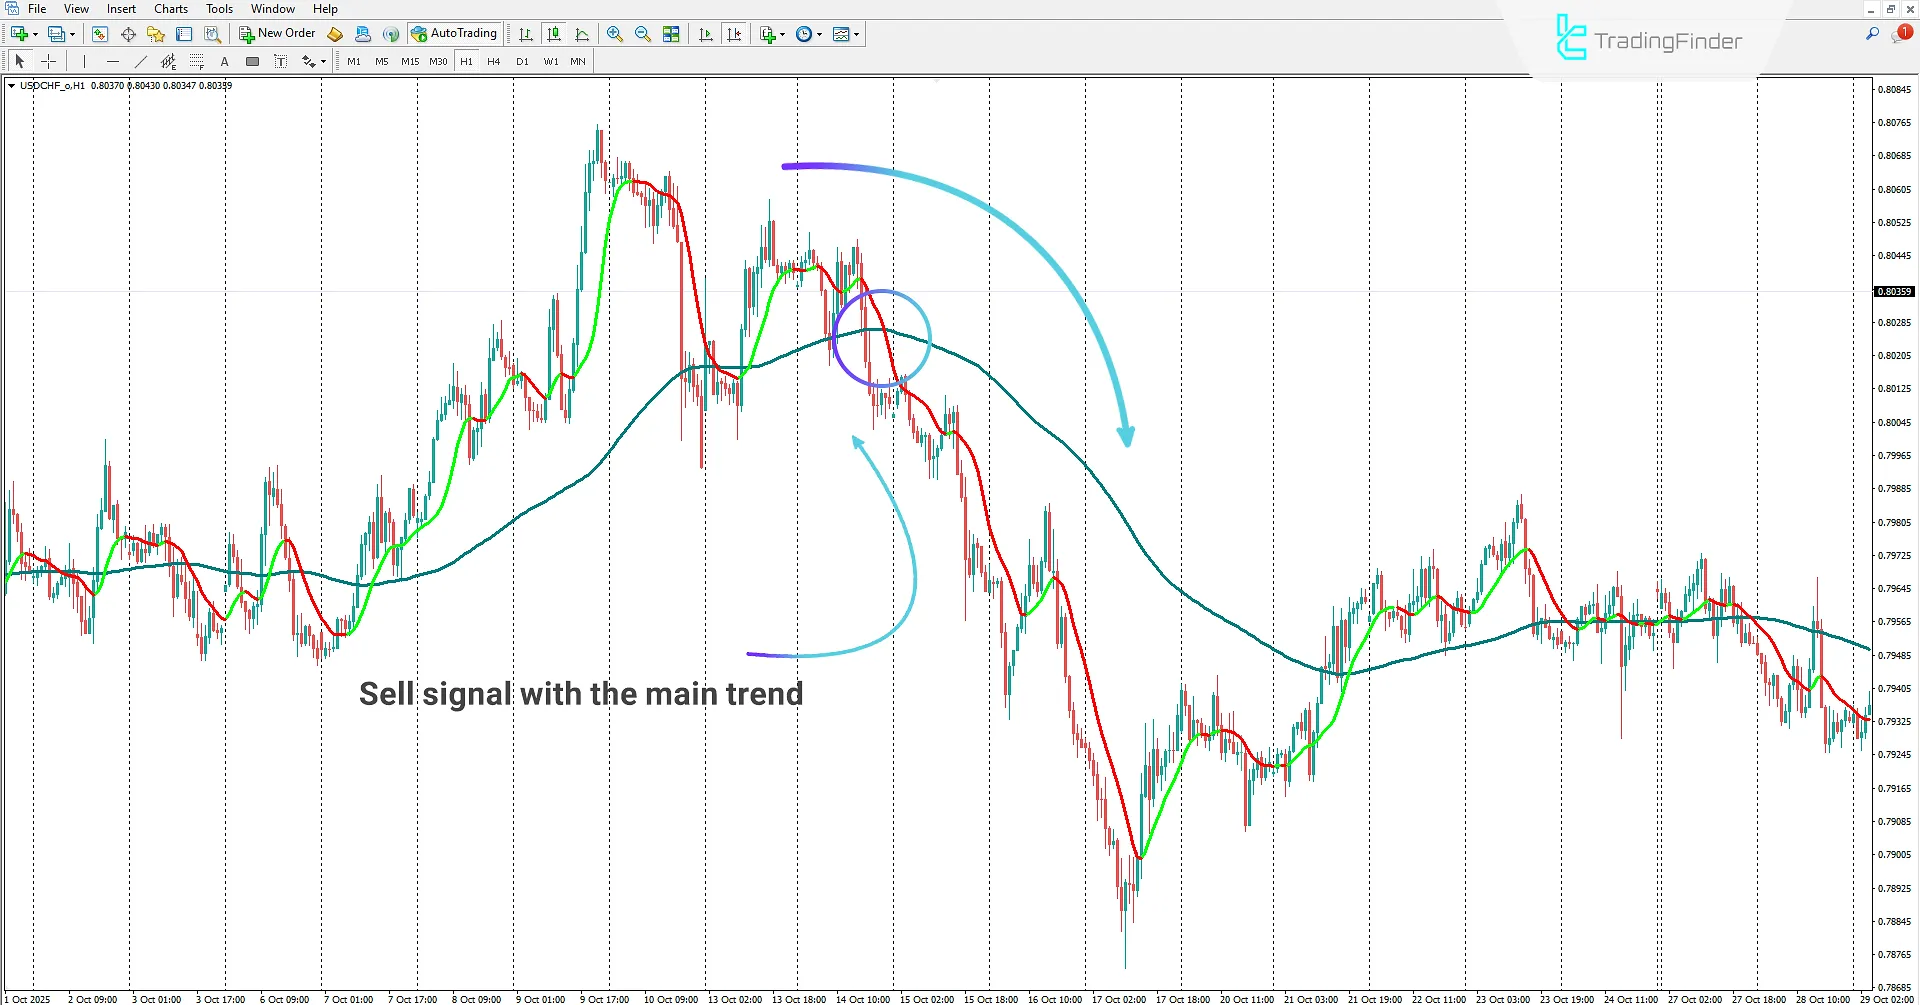Viewport: 1920px width, 1005px height.
Task: Select the Crosshair tool
Action: [49, 61]
